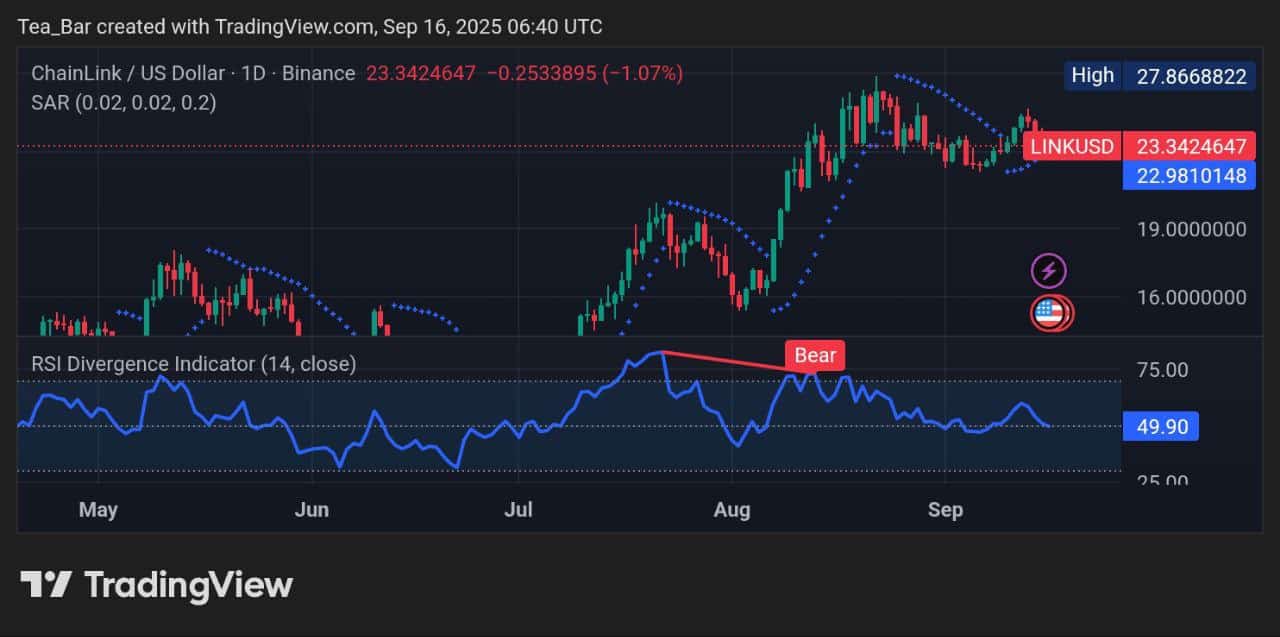Click the 19.0000000 price axis label
Viewport: 1280px width, 637px height.
coord(1191,229)
